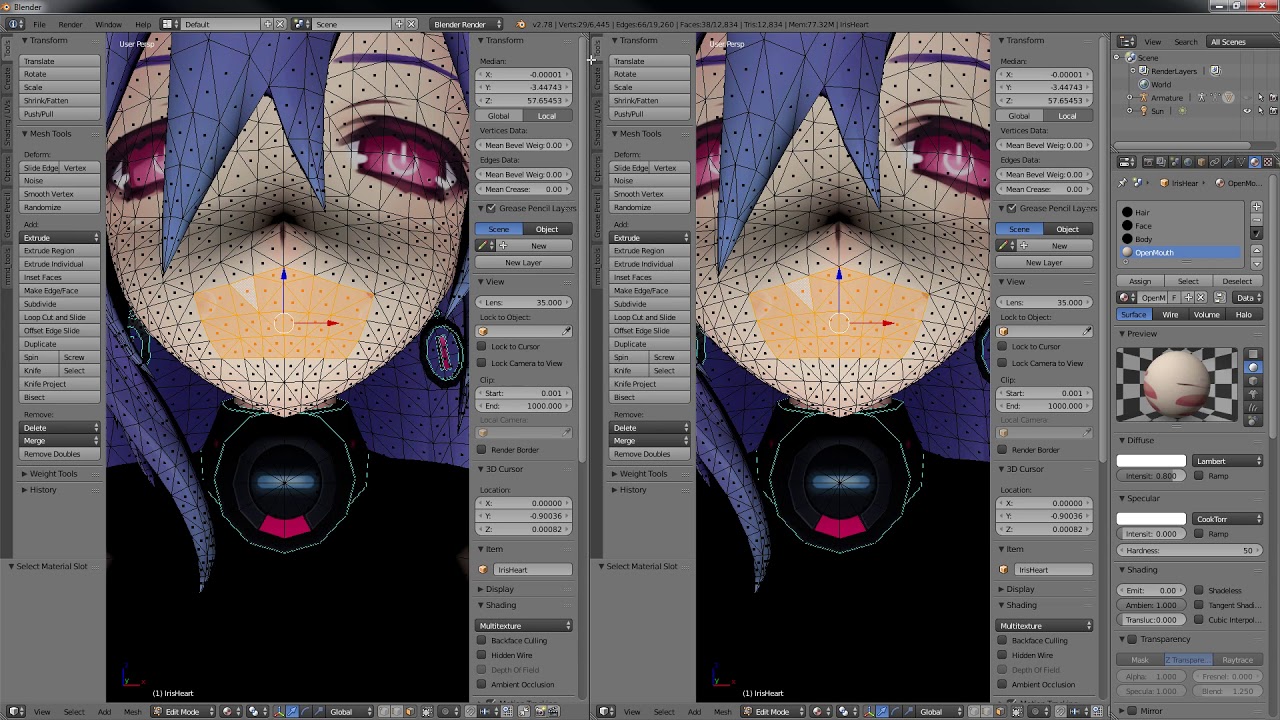Viewport: 1280px width, 720px height.
Task: Open Blender Render engine dropdown
Action: point(466,24)
